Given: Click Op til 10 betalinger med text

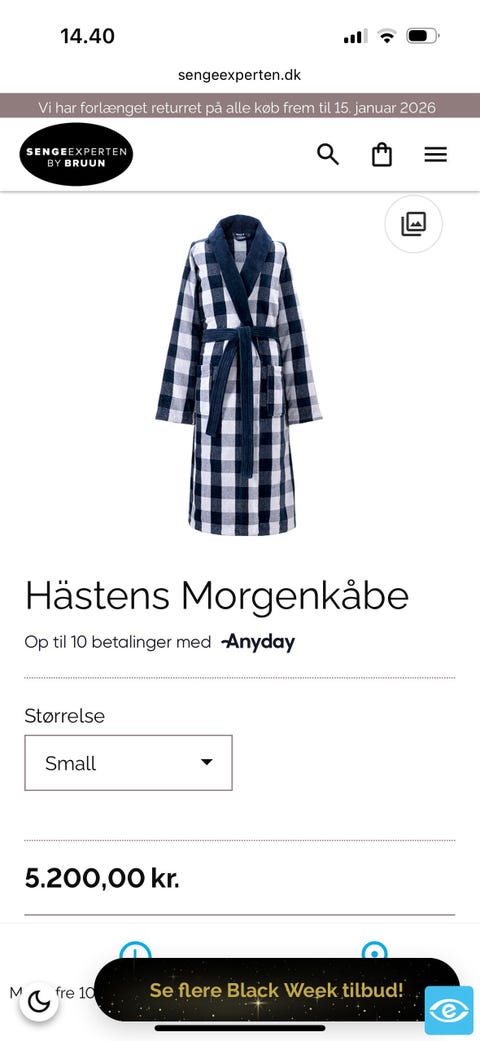Looking at the screenshot, I should tap(118, 642).
